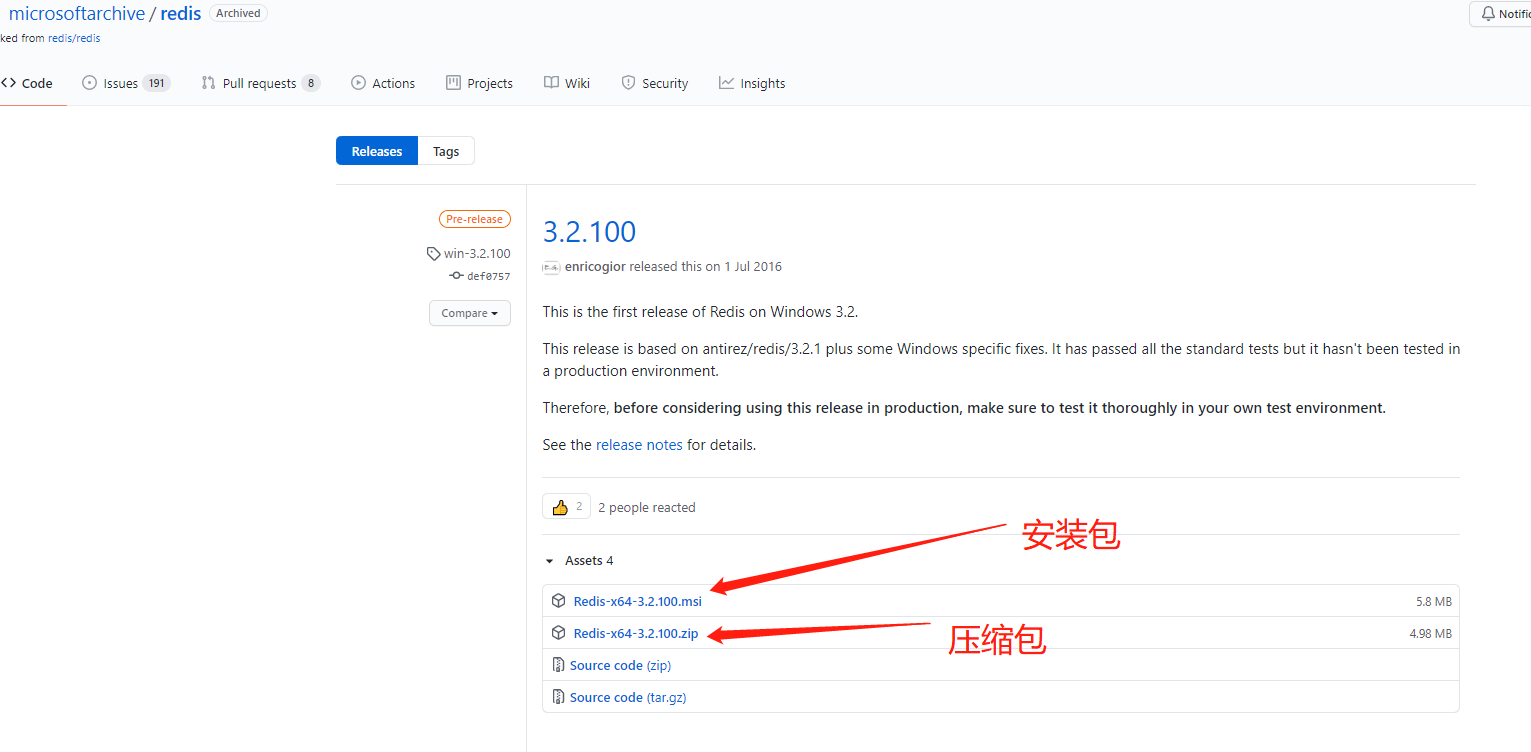This screenshot has height=752, width=1531.
Task: Switch to the Tags view
Action: click(x=446, y=151)
